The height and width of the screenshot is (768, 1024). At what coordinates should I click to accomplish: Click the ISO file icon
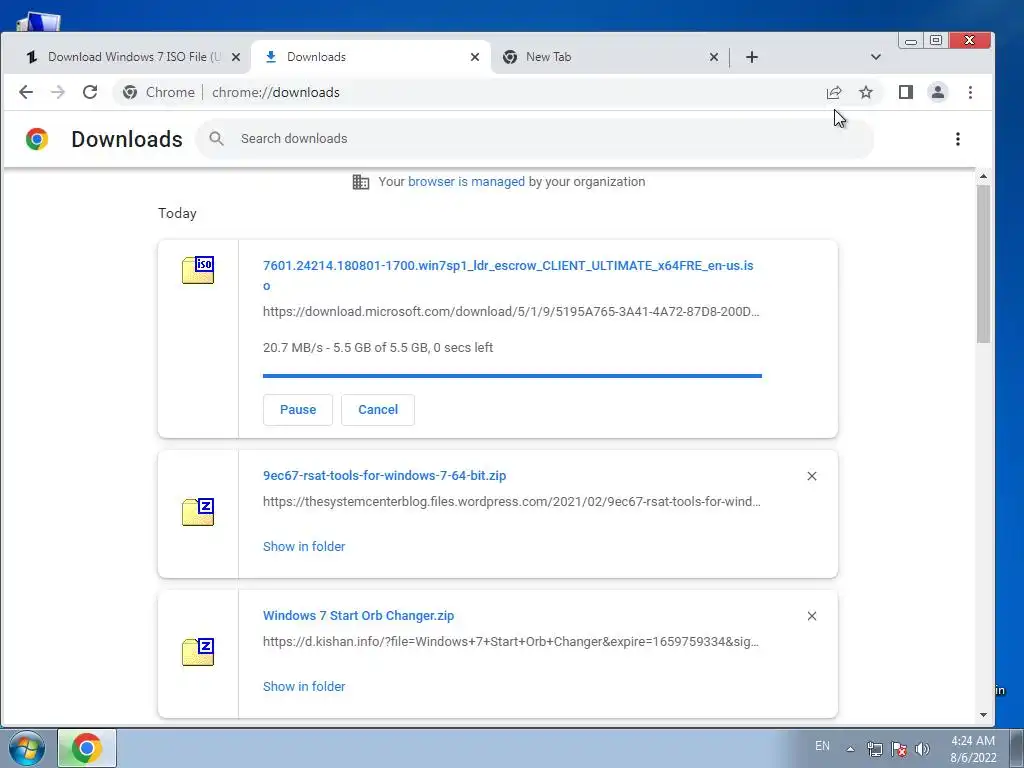198,270
